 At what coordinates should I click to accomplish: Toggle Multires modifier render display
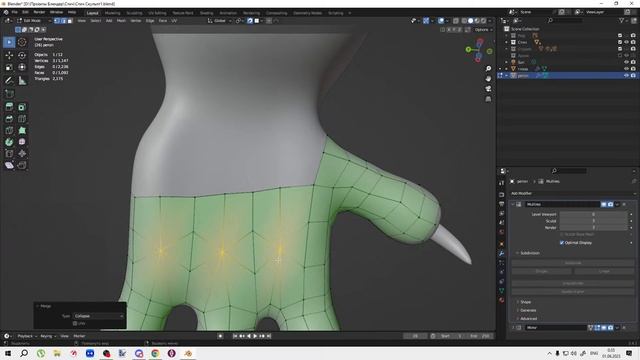coord(610,204)
